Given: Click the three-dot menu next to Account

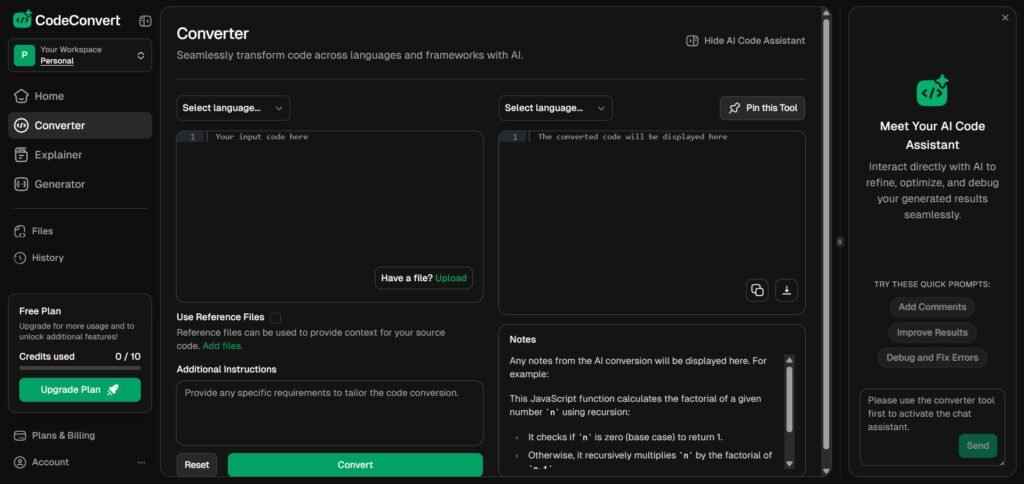Looking at the screenshot, I should [x=141, y=462].
